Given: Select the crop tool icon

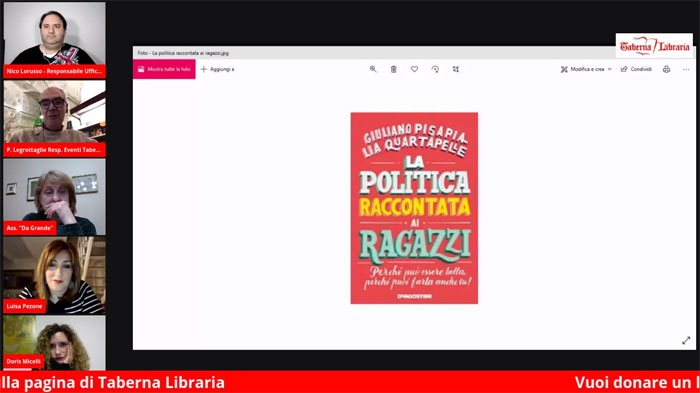Looking at the screenshot, I should (x=455, y=69).
